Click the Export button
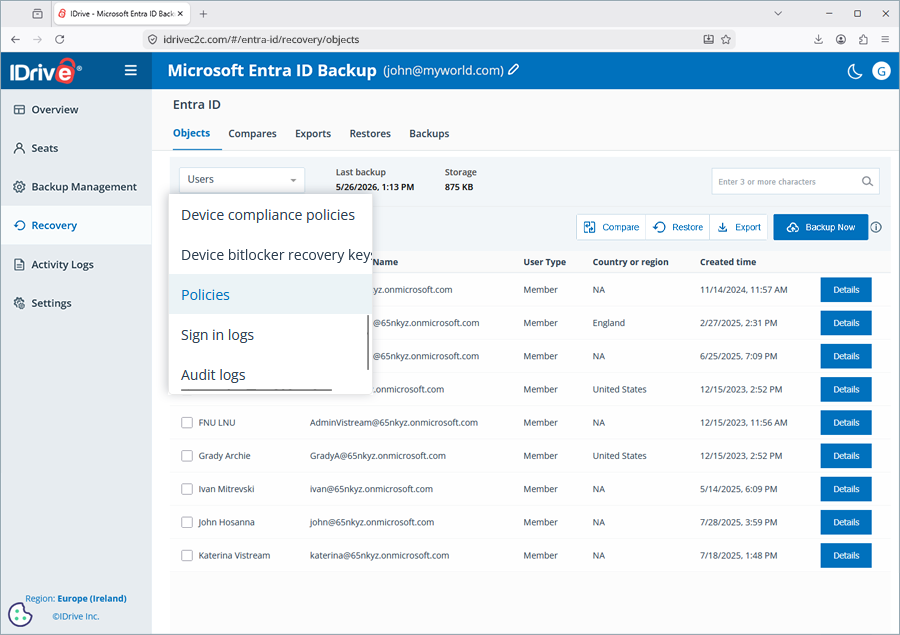This screenshot has height=635, width=900. pos(739,227)
